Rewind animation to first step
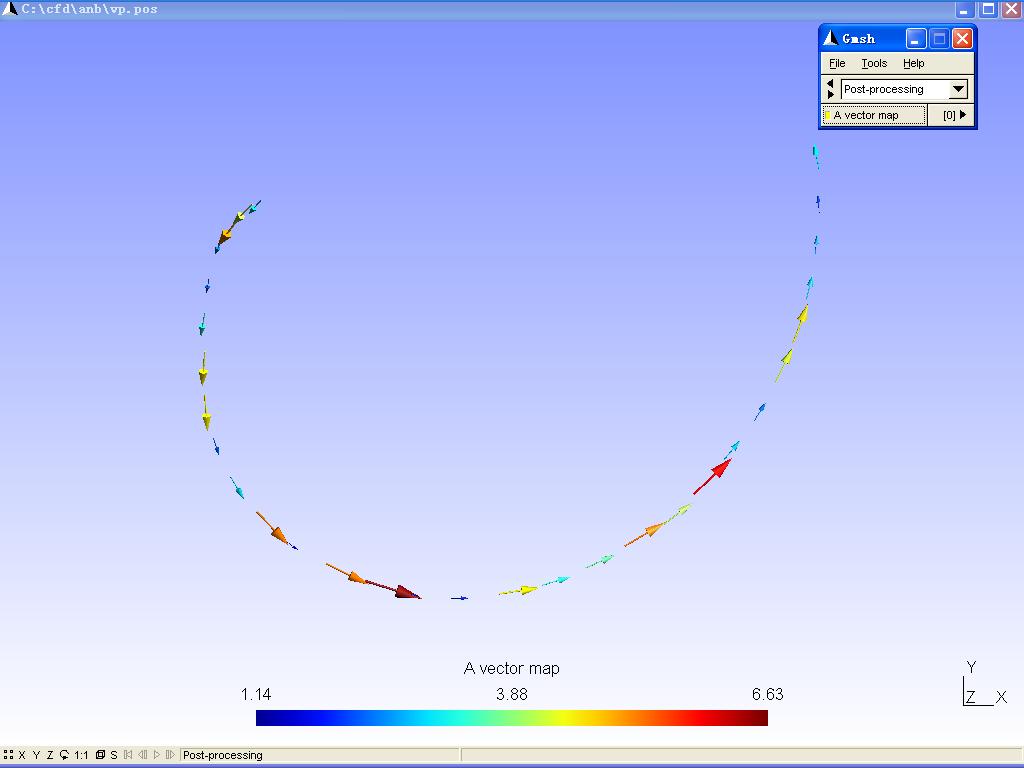Screen dimensions: 1024x768 [x=128, y=755]
